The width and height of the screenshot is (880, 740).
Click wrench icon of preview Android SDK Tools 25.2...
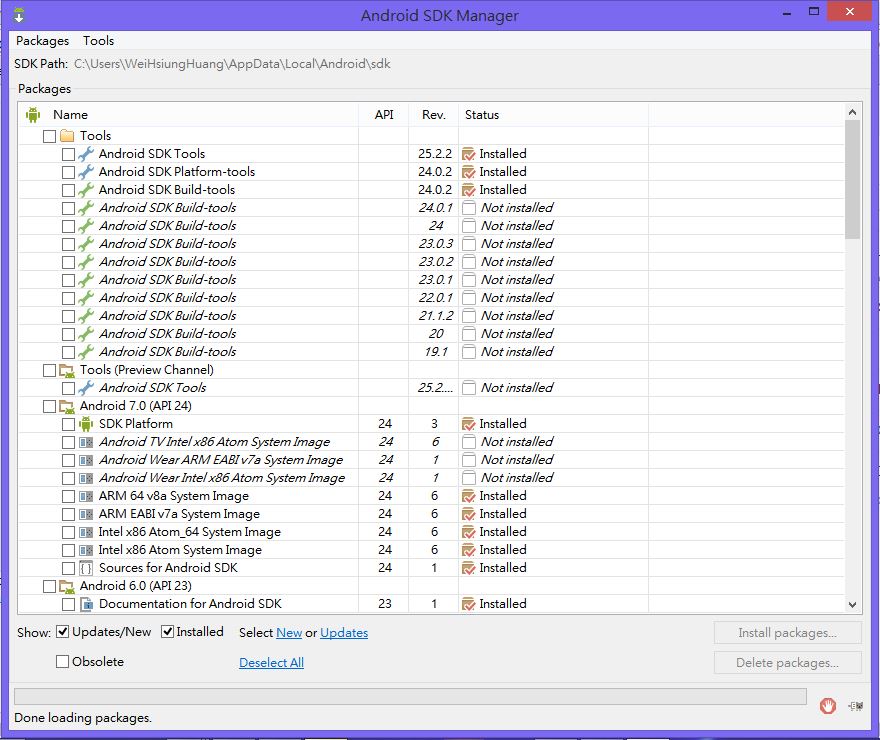pos(86,388)
